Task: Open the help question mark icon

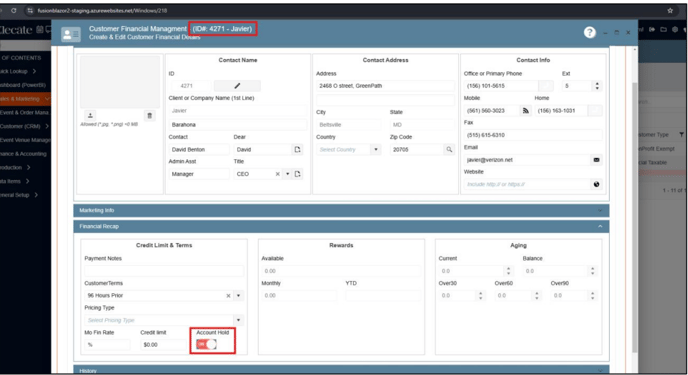Action: (x=590, y=32)
